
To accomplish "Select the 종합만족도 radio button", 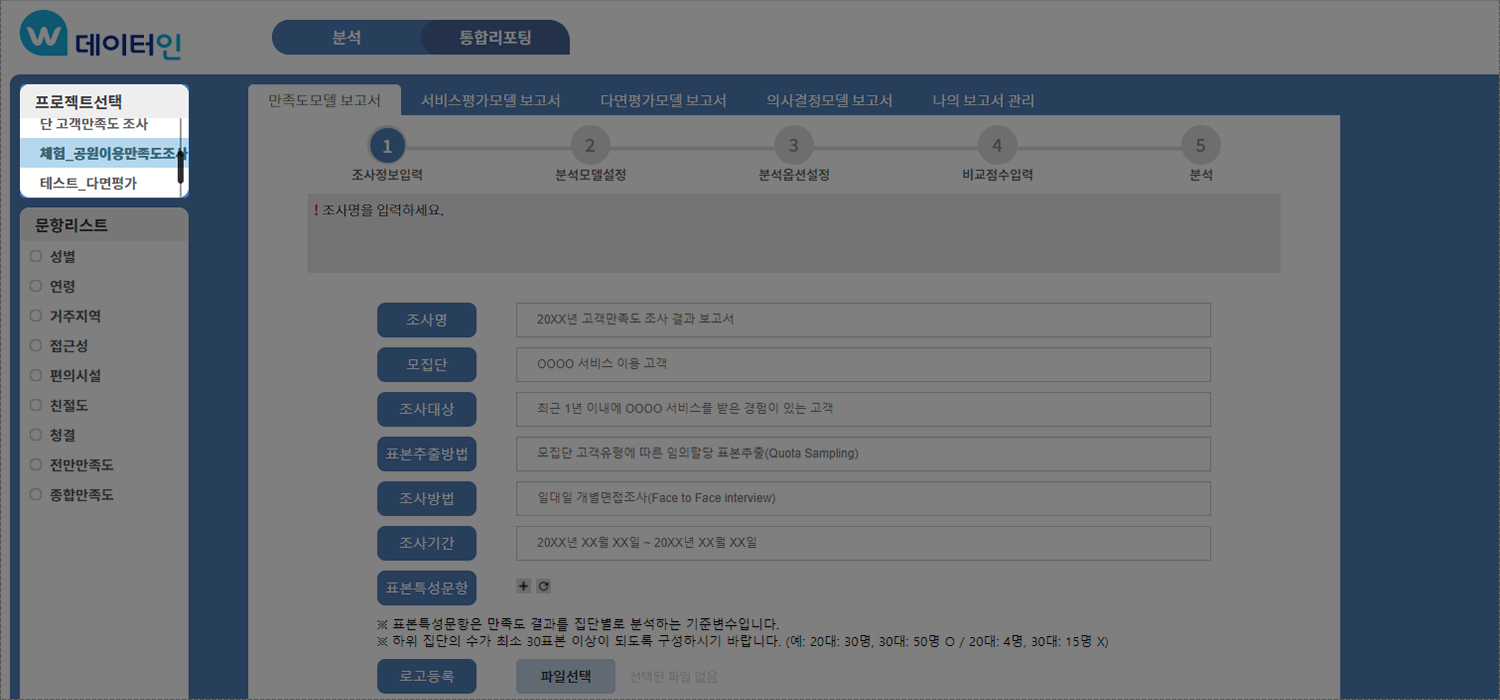I will click(x=36, y=495).
